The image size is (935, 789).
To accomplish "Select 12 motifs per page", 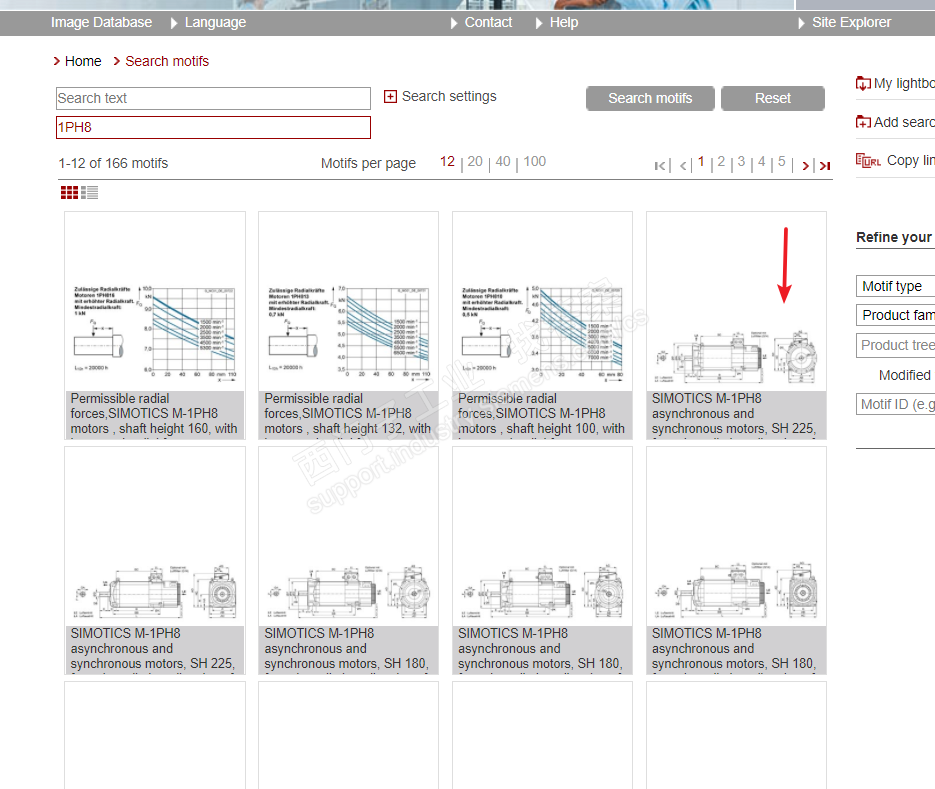I will (x=447, y=162).
